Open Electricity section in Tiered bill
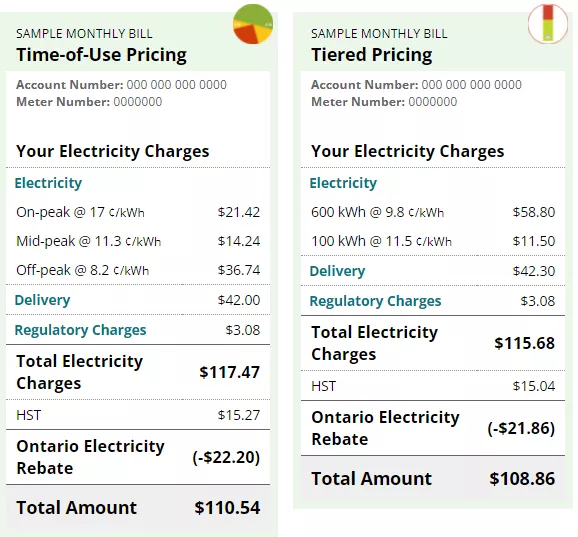The image size is (578, 537). pos(343,183)
